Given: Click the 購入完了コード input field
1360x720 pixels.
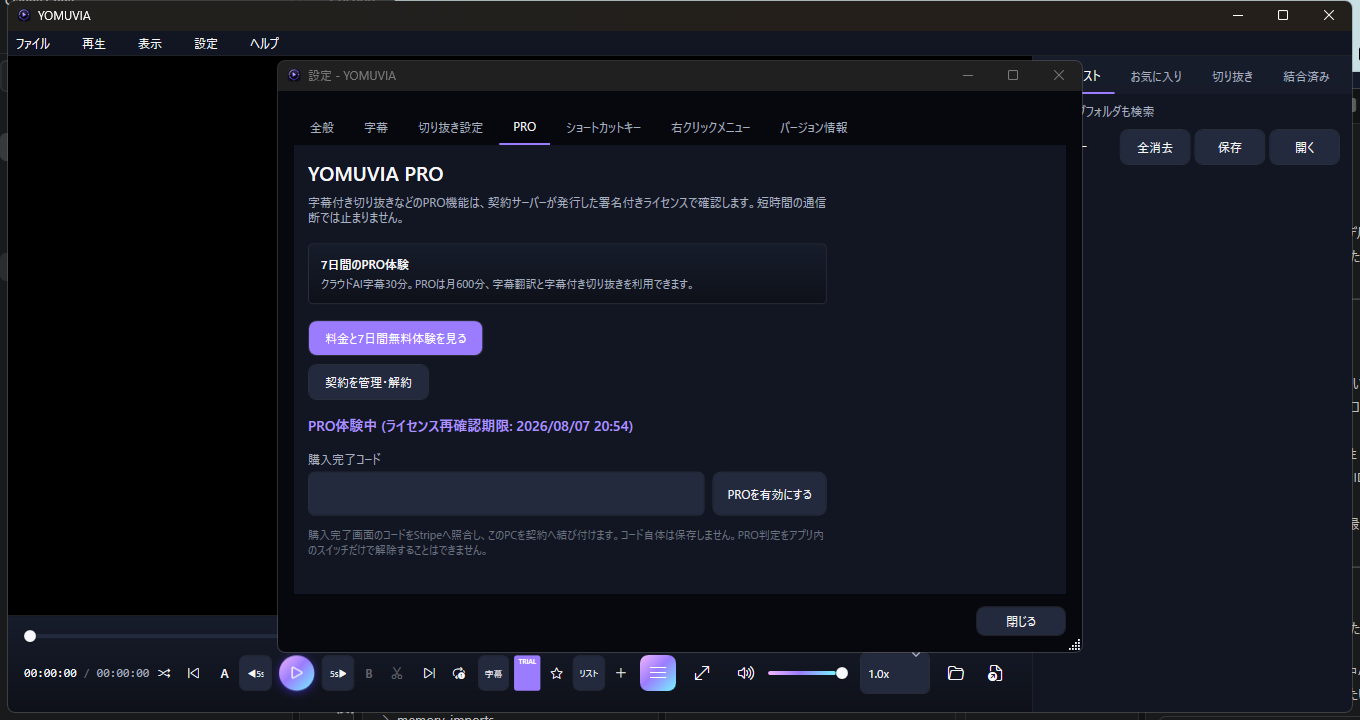Looking at the screenshot, I should click(x=506, y=494).
